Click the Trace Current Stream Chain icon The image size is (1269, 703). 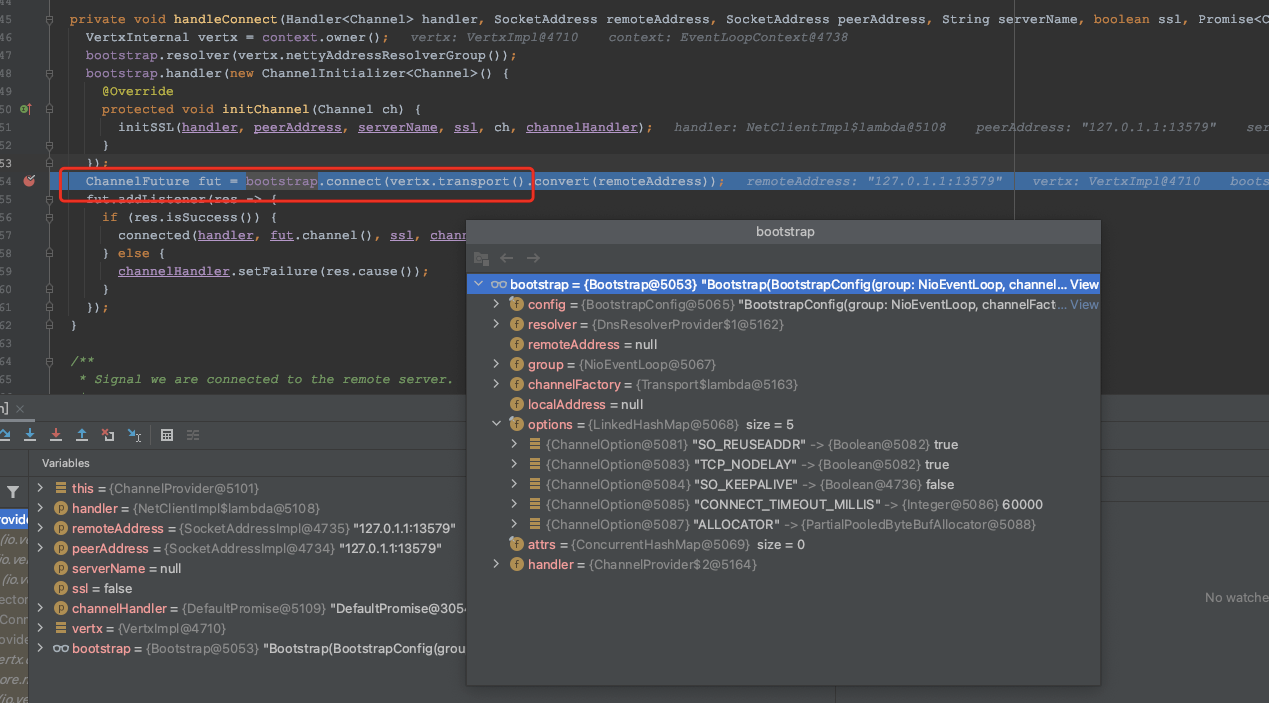[193, 434]
